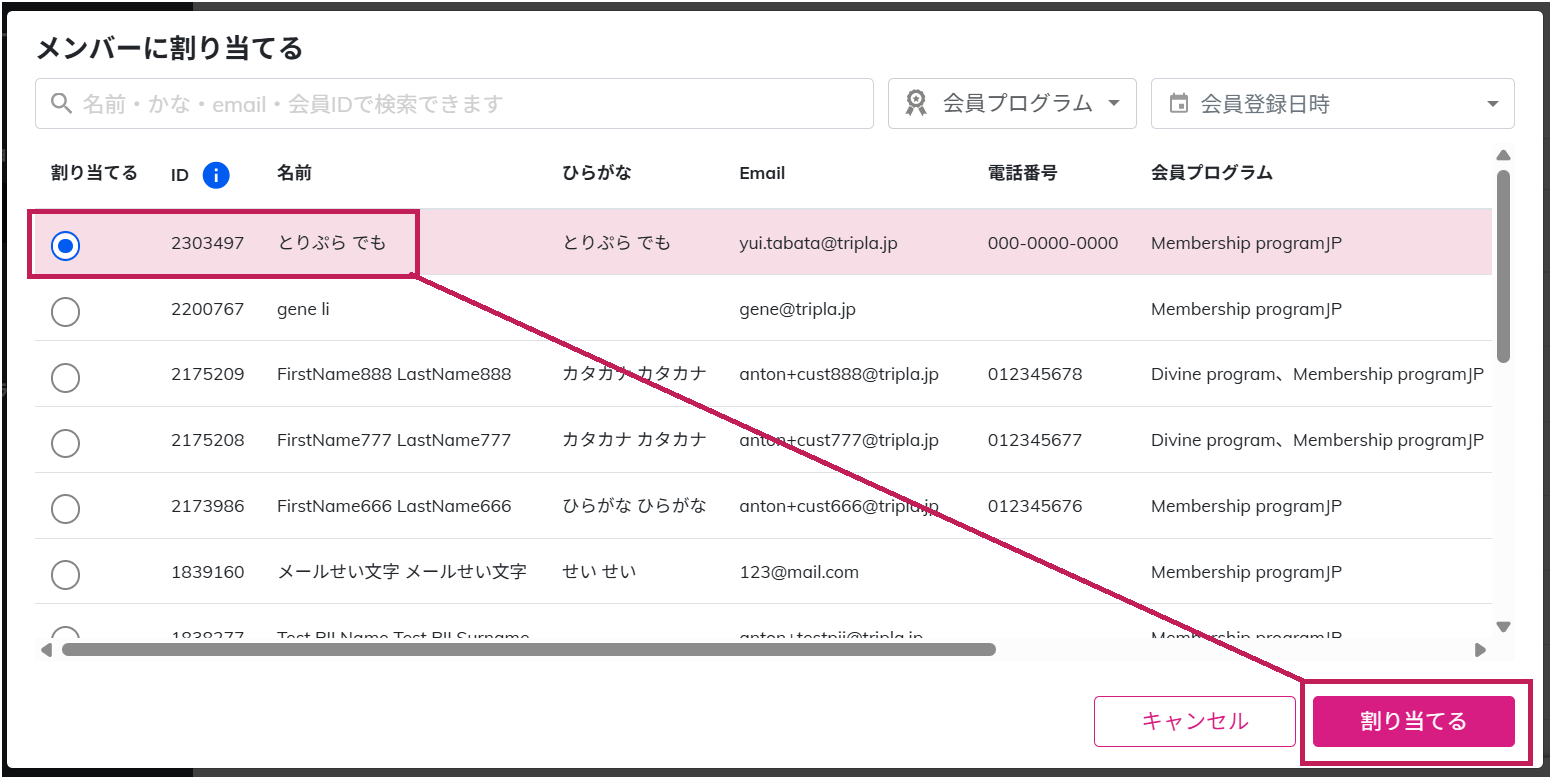This screenshot has width=1552, height=779.
Task: Click the 会員プログラム badge icon
Action: pyautogui.click(x=915, y=103)
